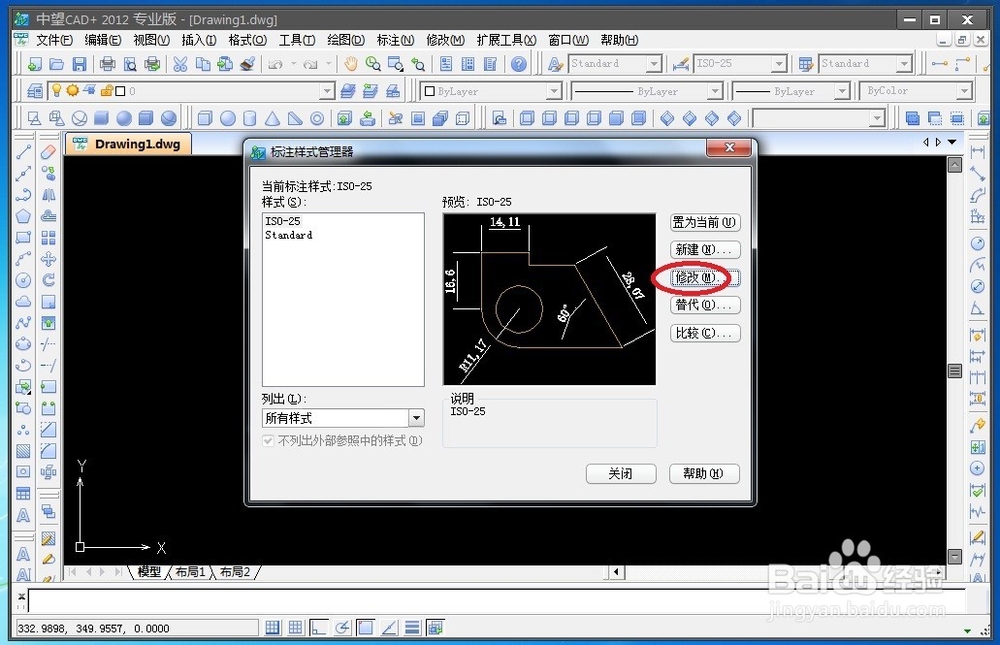Screen dimensions: 1000x645
Task: Open the lineweight ByLayer dropdown
Action: coord(842,91)
